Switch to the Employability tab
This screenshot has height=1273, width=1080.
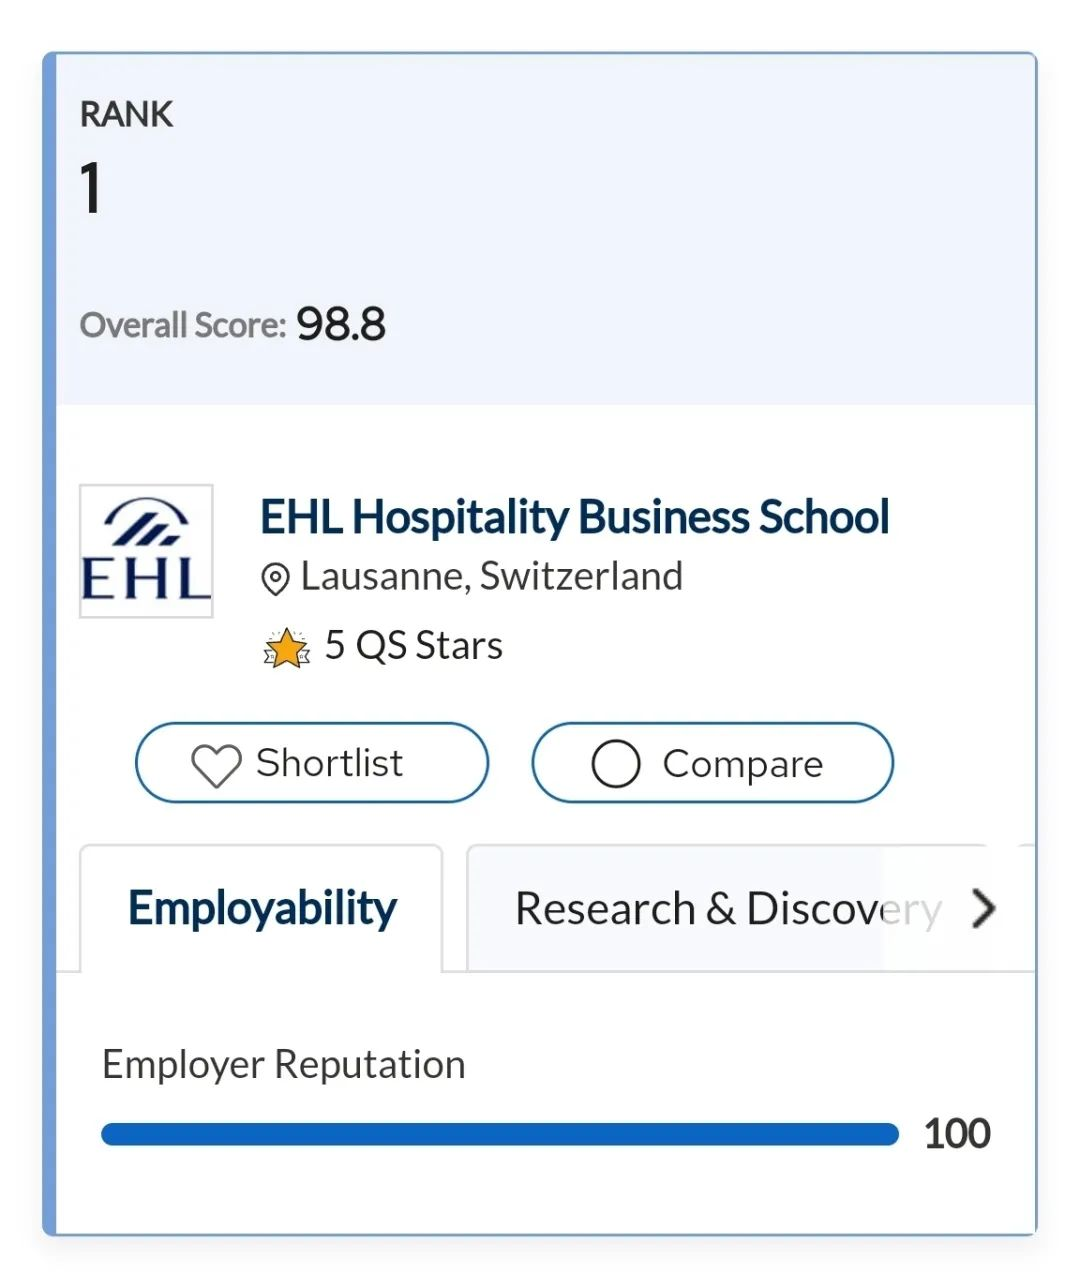[262, 908]
